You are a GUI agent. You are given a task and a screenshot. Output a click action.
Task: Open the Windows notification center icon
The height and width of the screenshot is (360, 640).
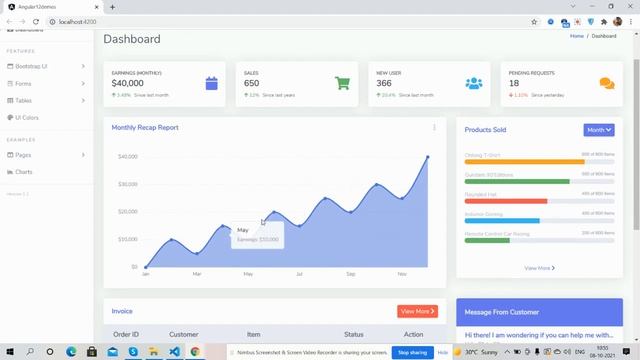(x=627, y=351)
